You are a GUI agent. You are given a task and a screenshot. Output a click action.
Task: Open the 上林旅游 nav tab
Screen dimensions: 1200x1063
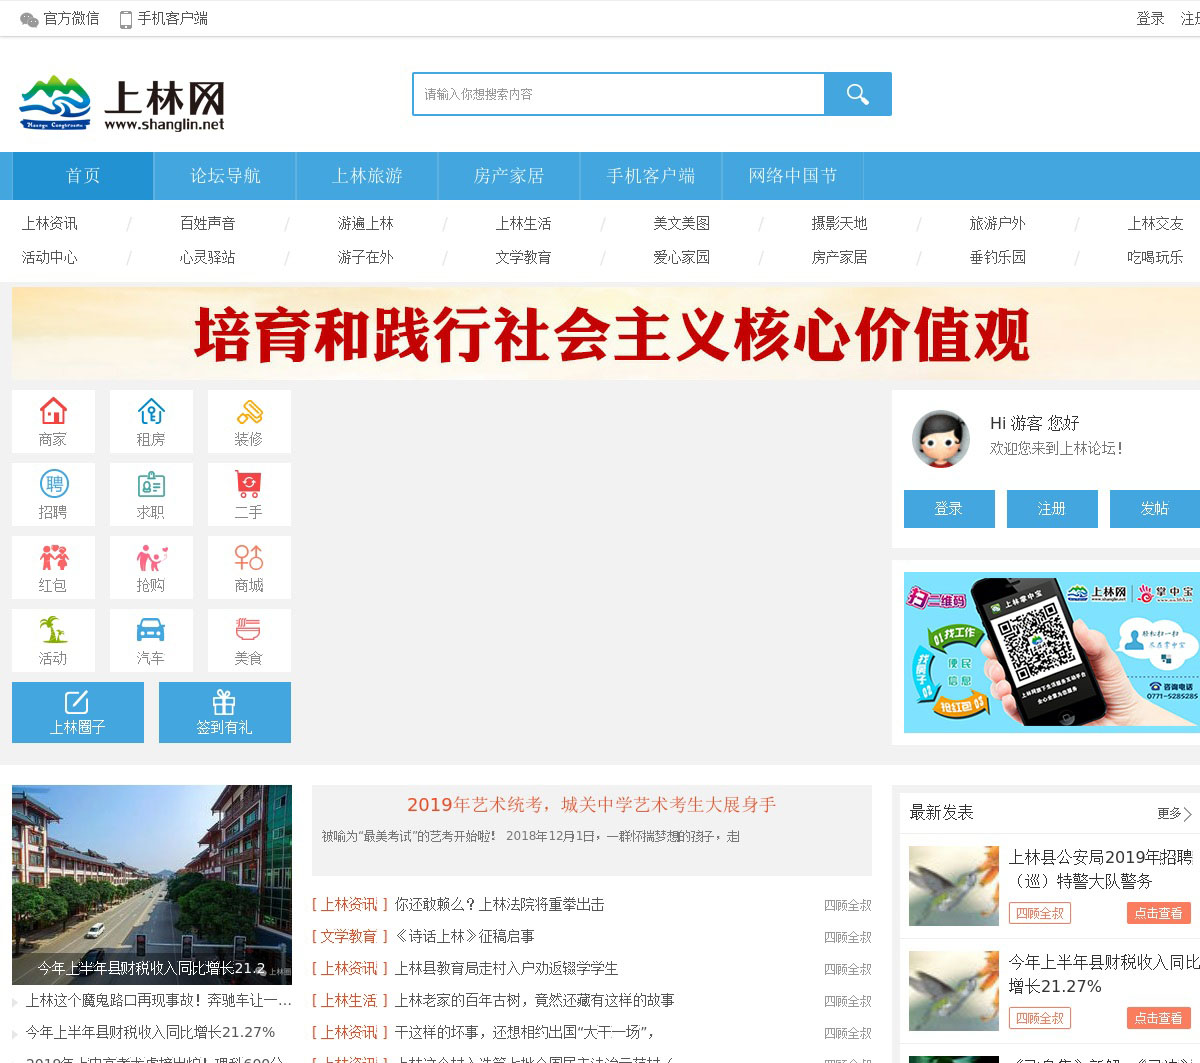coord(367,176)
